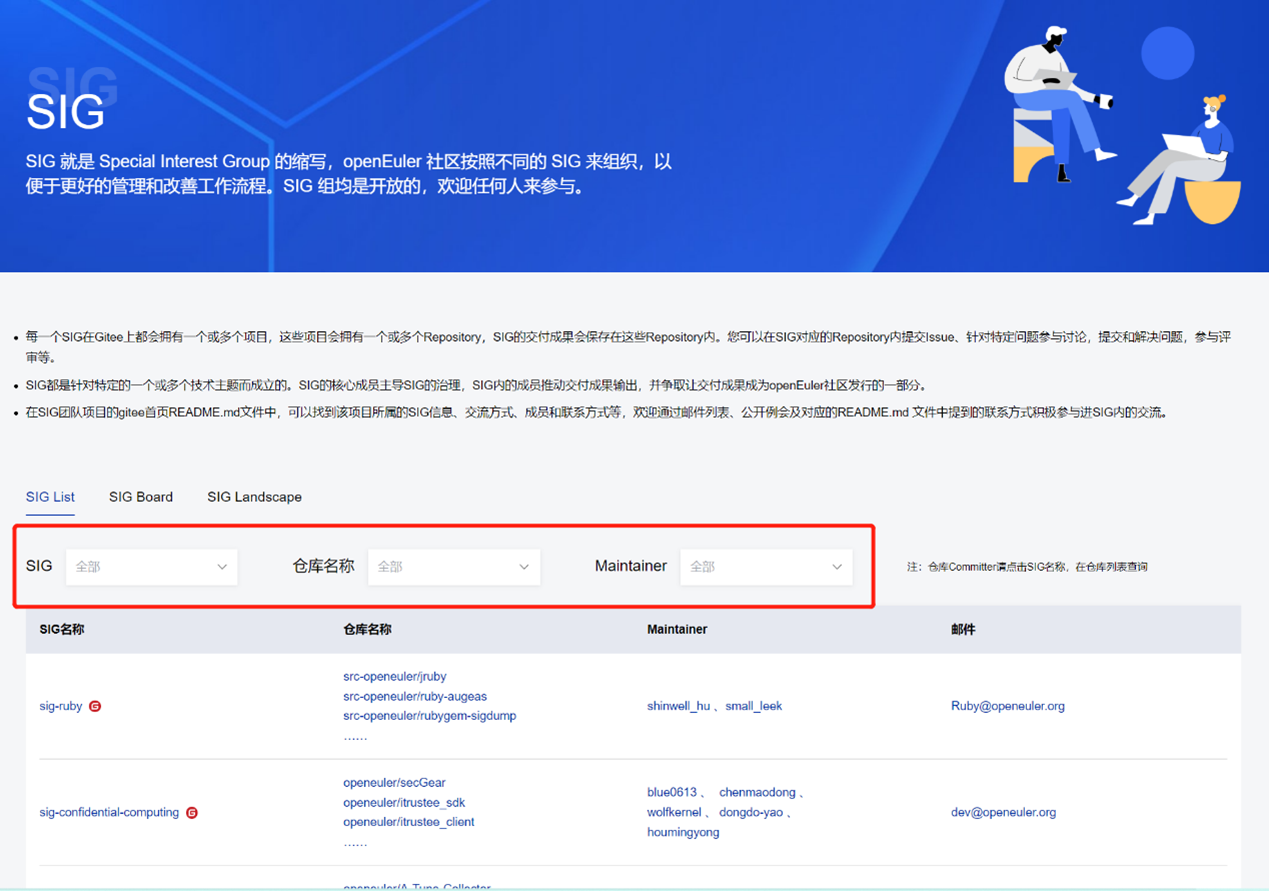Open the sig-ruby SIG link
Viewport: 1269px width, 891px height.
61,706
